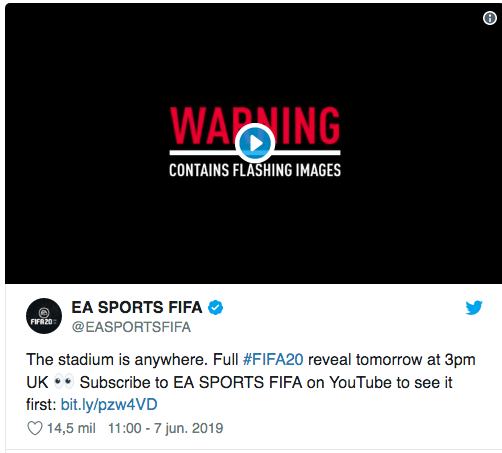
Task: Click the eyes emoji in the tweet
Action: pyautogui.click(x=64, y=382)
